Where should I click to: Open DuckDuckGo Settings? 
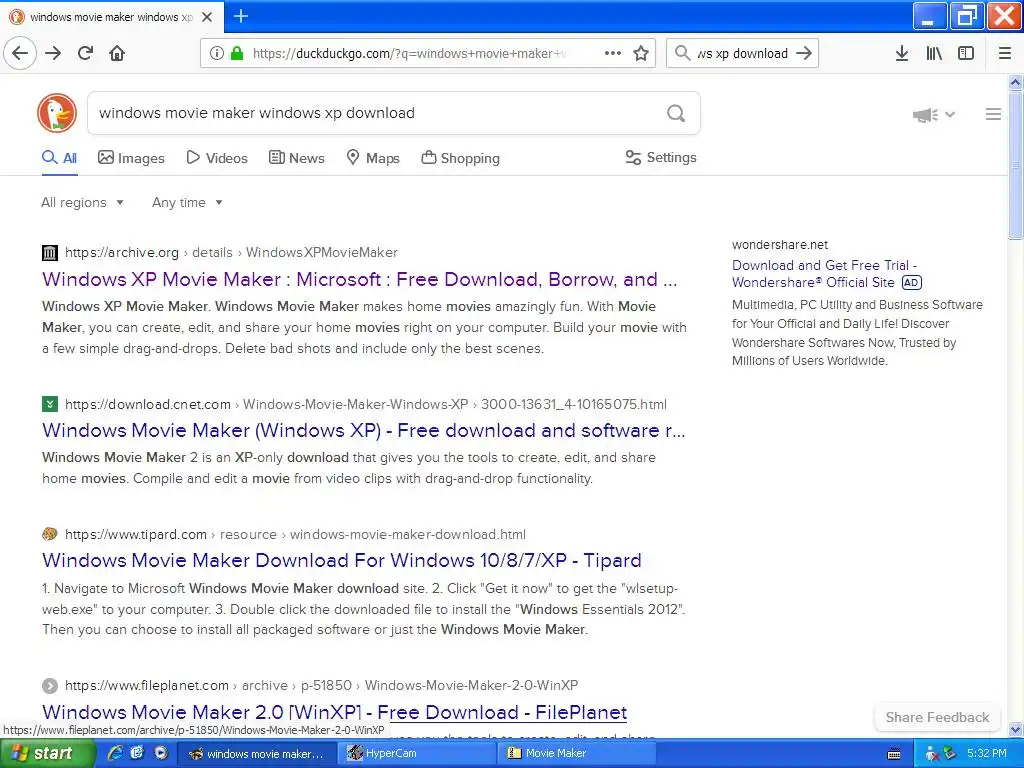click(661, 157)
